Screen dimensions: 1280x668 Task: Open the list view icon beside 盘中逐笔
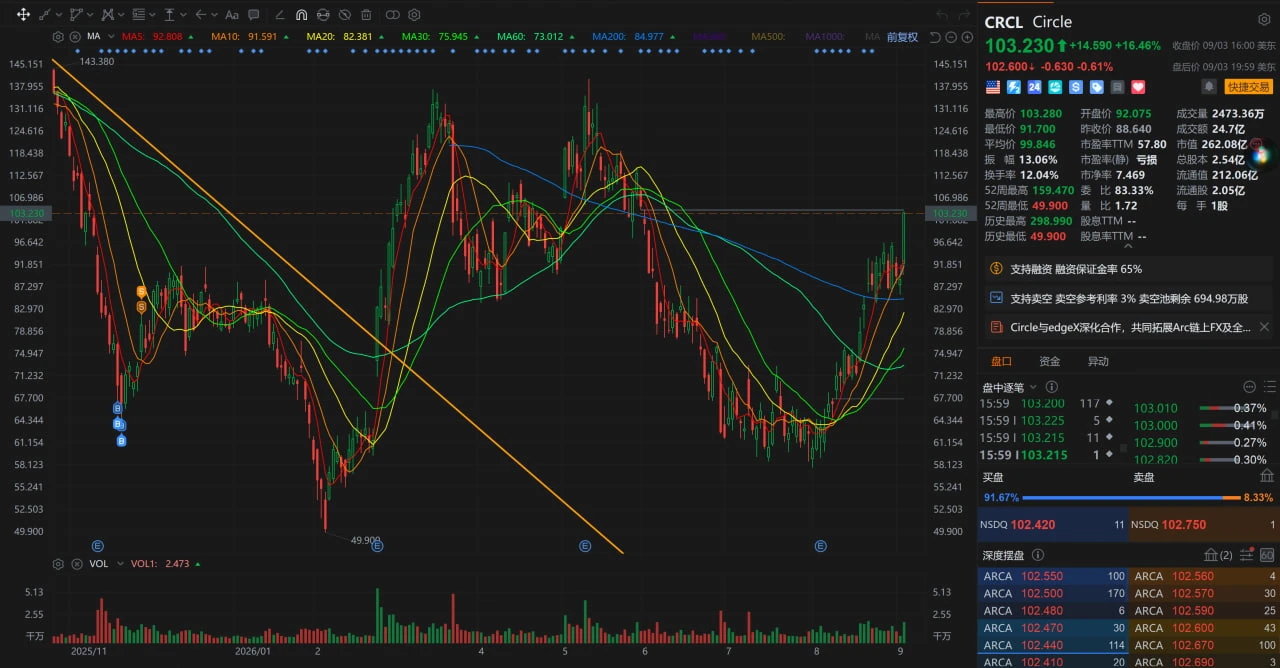coord(1270,387)
